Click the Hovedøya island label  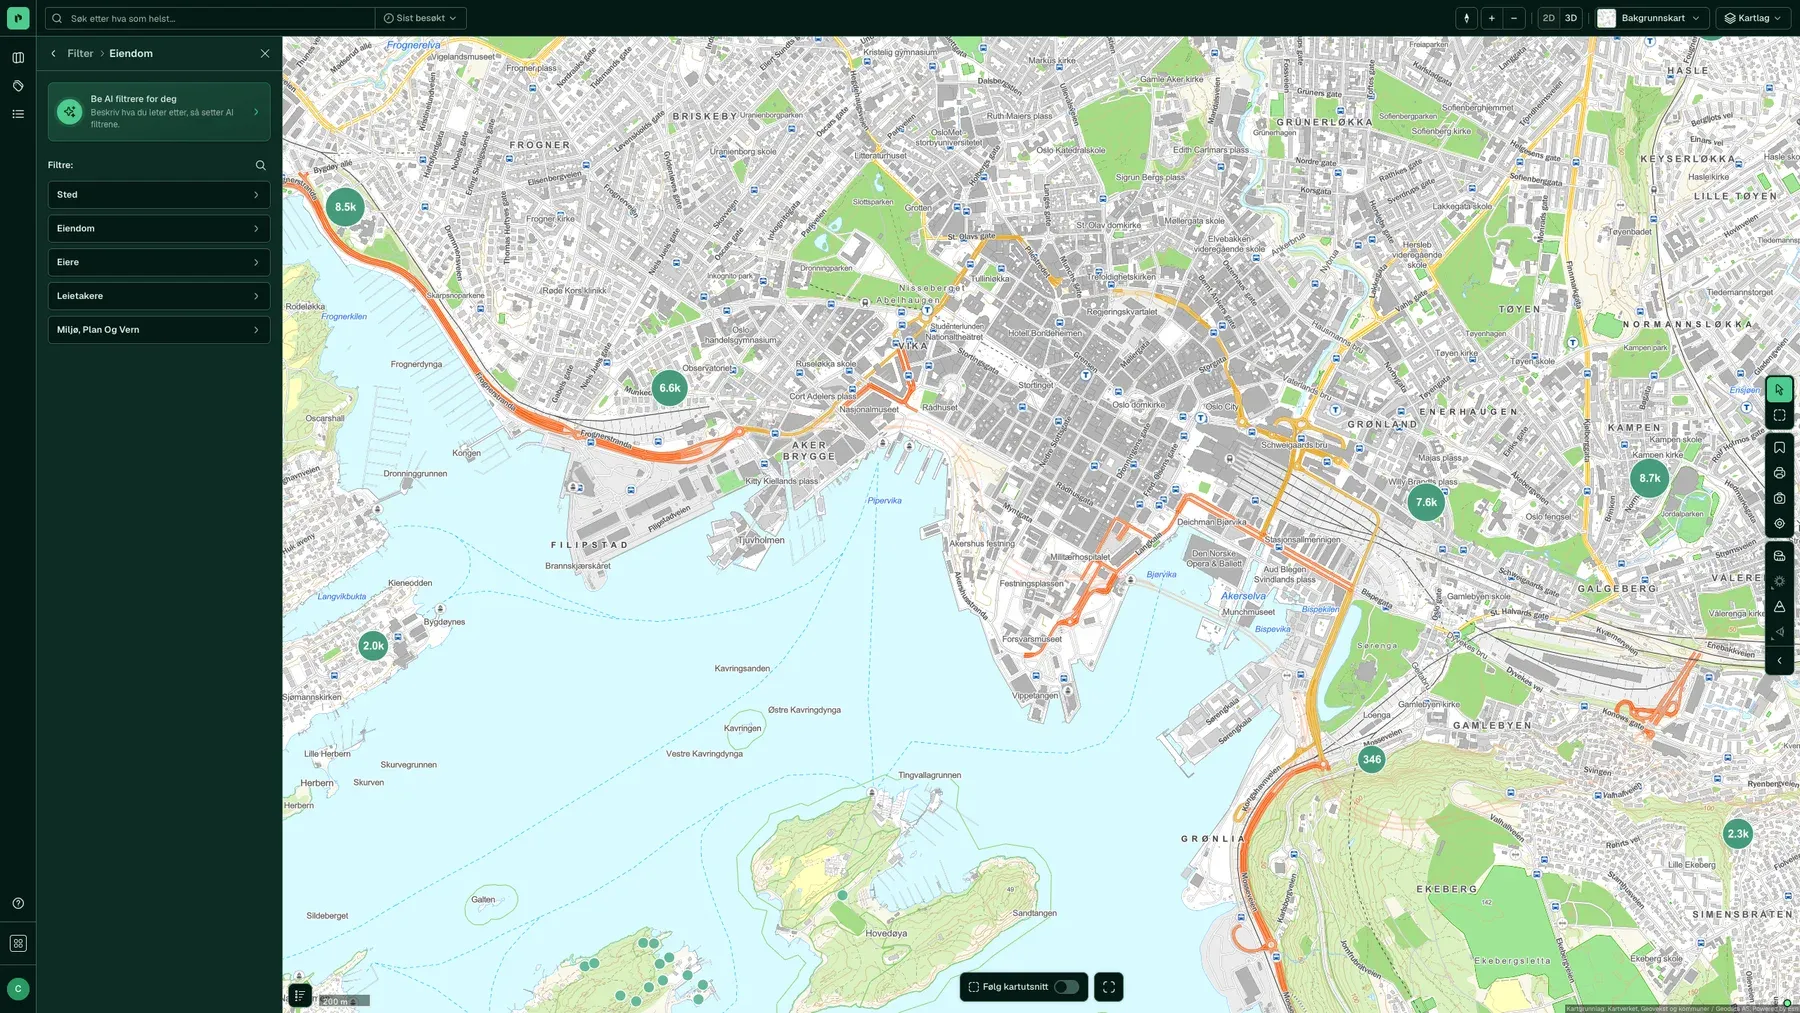pyautogui.click(x=886, y=933)
